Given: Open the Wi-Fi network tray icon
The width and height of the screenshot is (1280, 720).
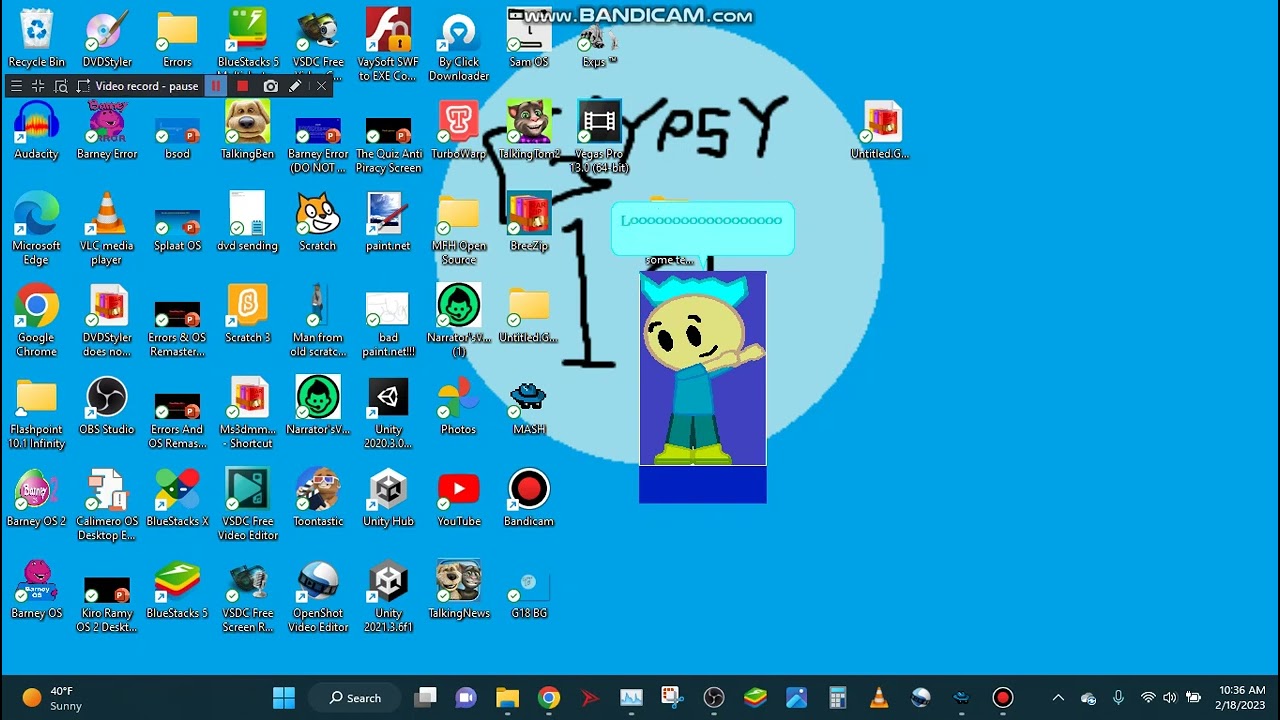Looking at the screenshot, I should pos(1148,697).
